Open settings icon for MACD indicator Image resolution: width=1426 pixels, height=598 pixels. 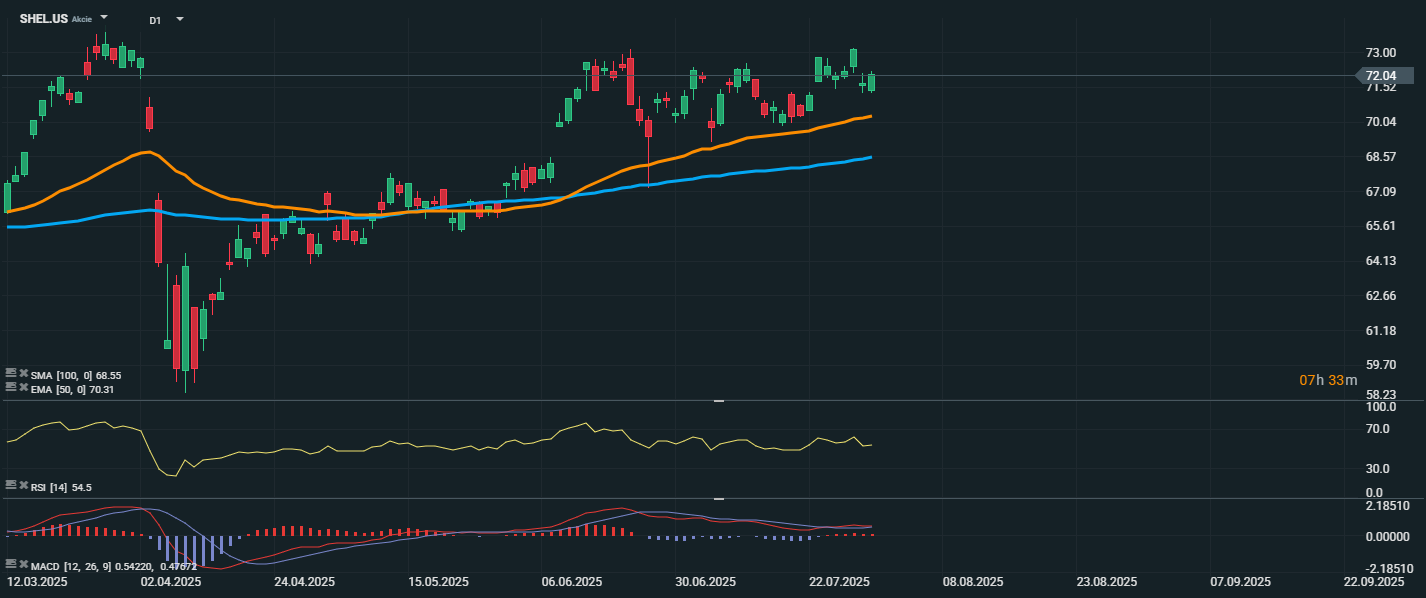pos(11,565)
